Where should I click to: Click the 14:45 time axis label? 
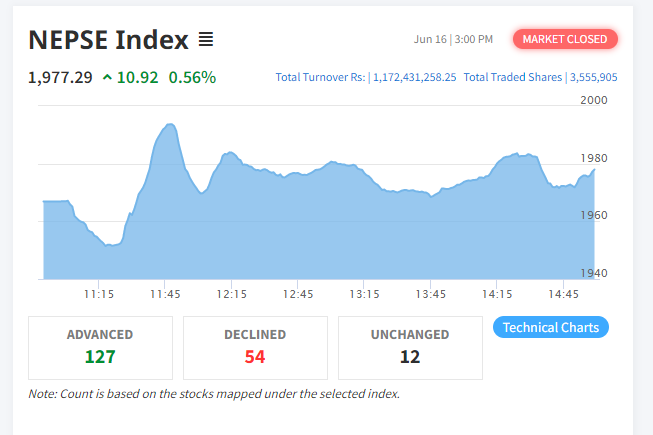[564, 294]
